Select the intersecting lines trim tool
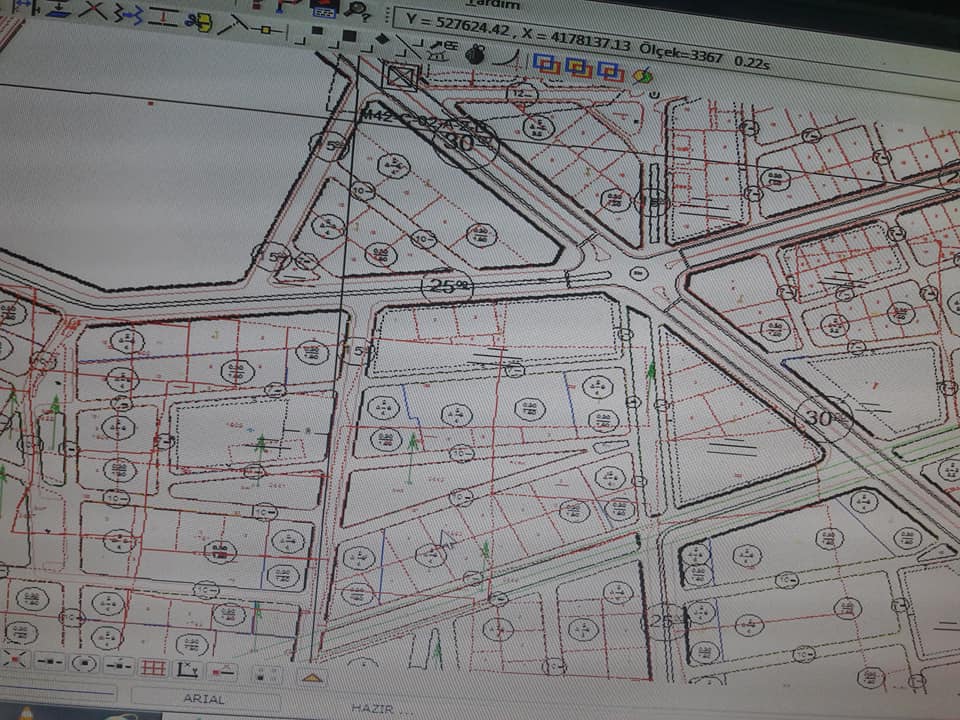Viewport: 960px width, 720px height. [94, 10]
